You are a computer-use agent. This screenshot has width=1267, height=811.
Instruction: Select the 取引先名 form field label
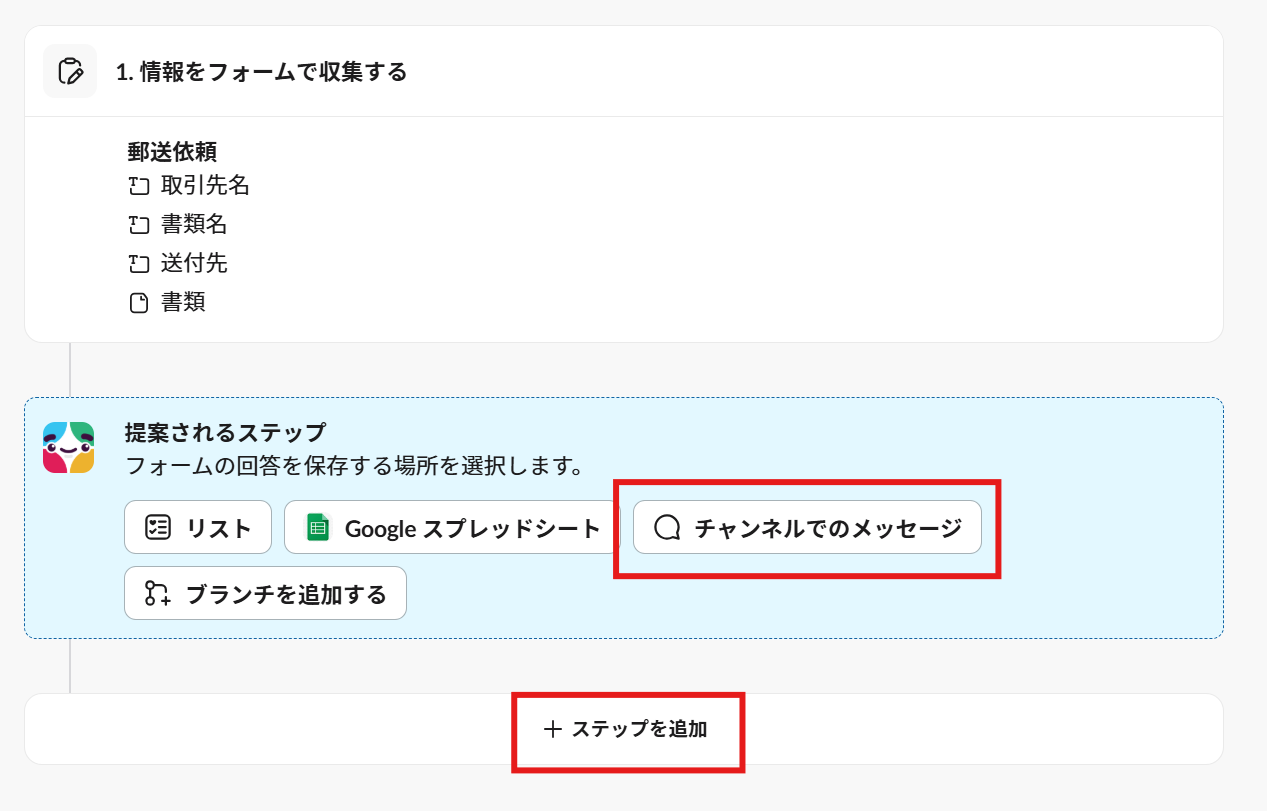[205, 186]
